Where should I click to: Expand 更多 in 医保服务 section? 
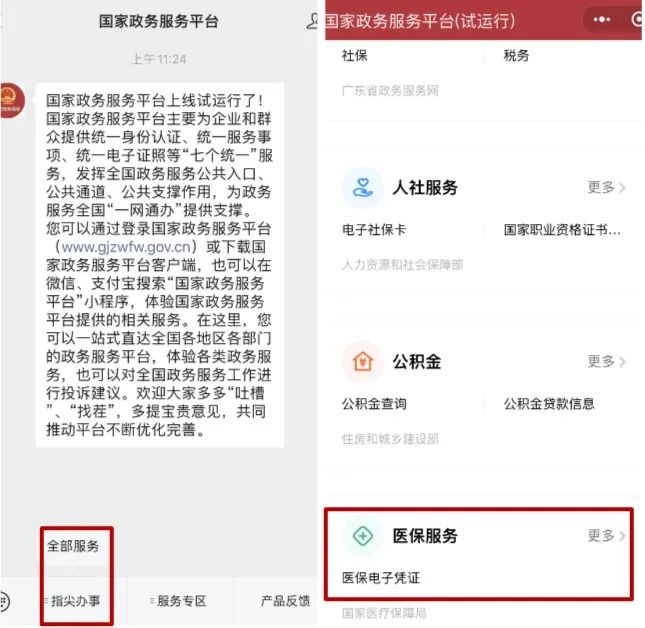pyautogui.click(x=606, y=535)
